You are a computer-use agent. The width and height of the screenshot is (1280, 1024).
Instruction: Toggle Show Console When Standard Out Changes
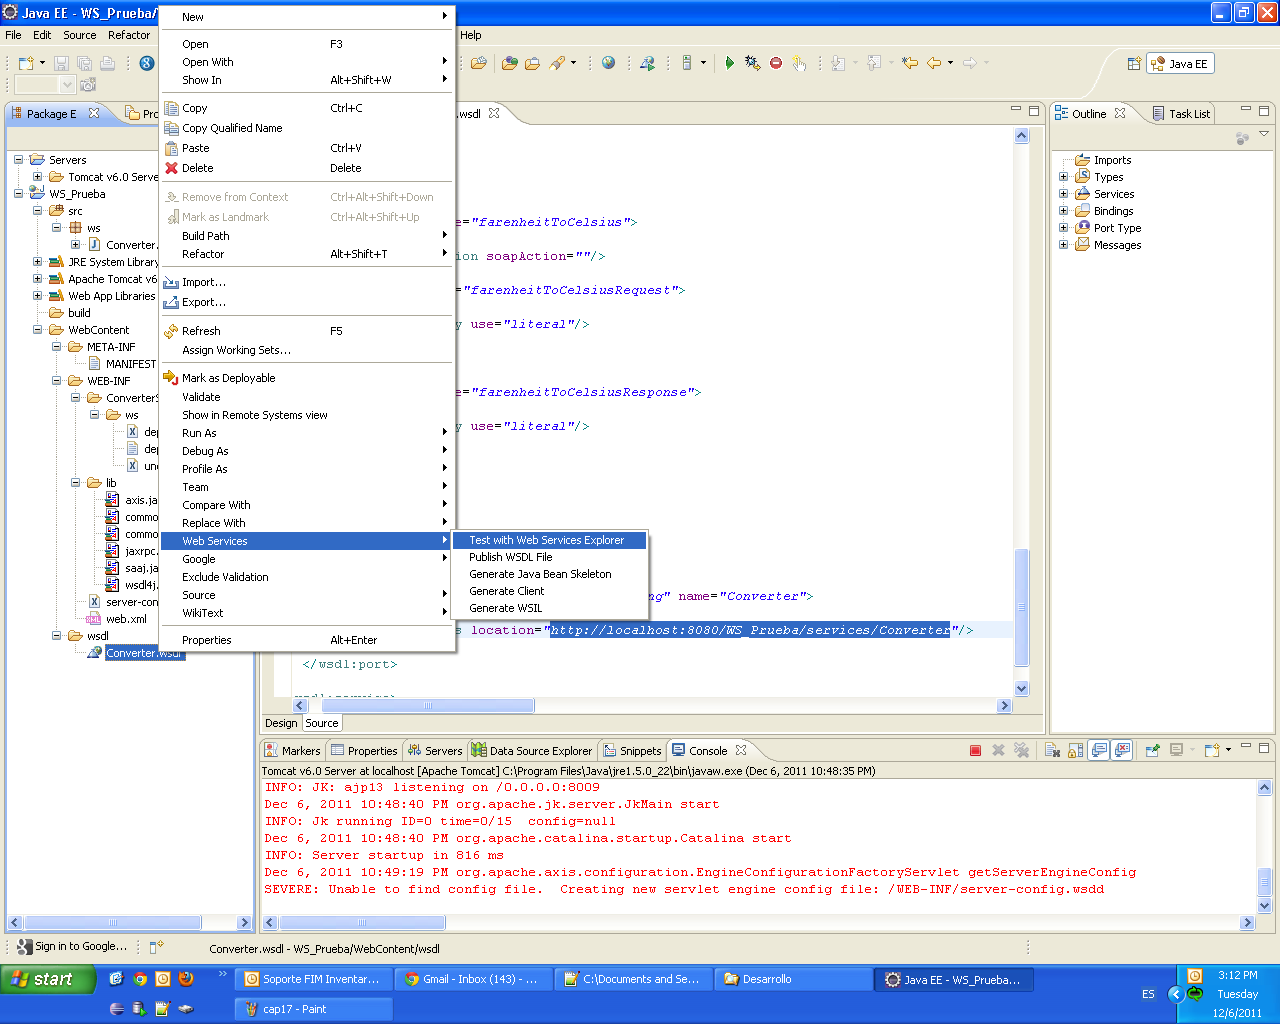click(1099, 750)
